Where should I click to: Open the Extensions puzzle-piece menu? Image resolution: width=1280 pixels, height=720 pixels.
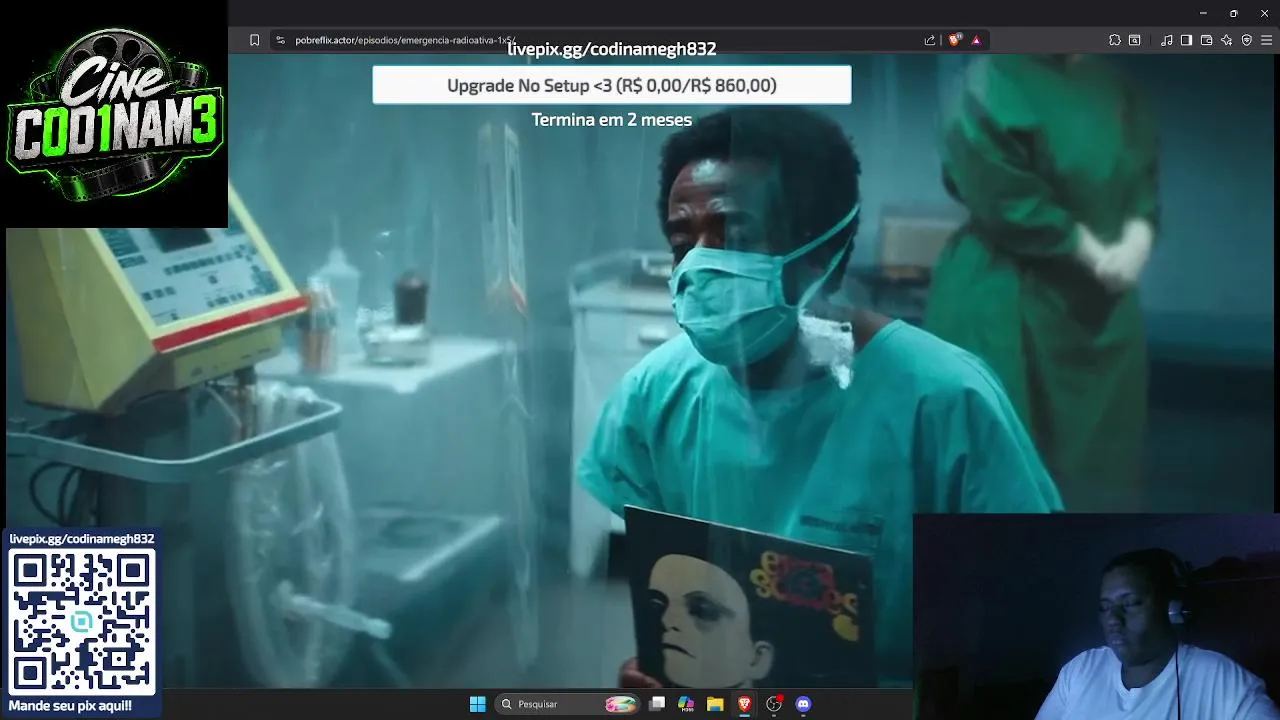[1115, 40]
